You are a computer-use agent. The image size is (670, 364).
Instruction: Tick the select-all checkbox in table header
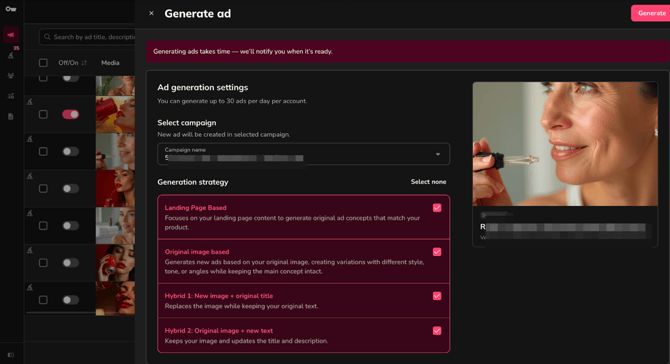(x=43, y=63)
